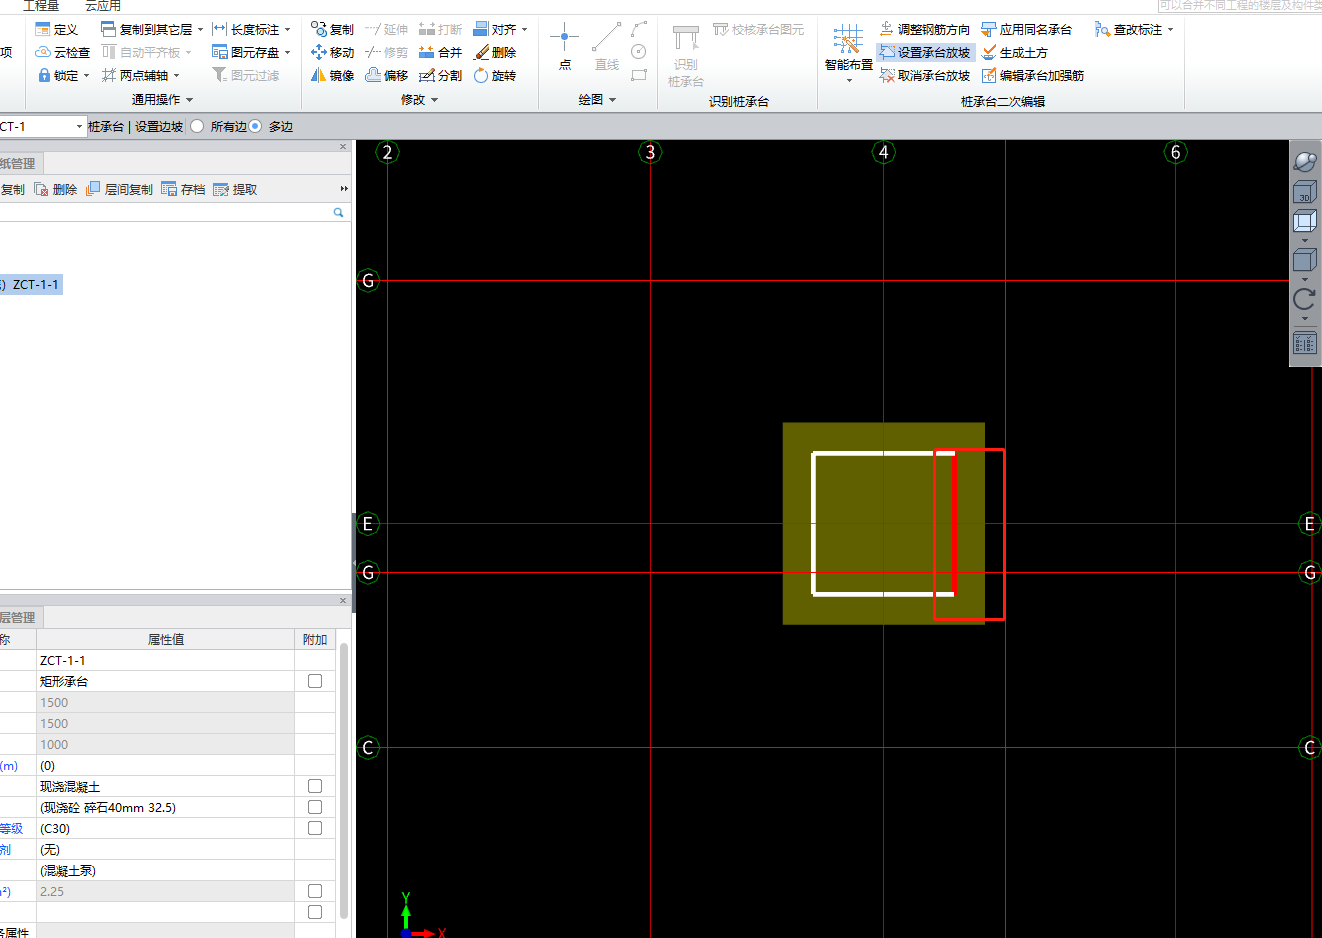Viewport: 1322px width, 938px height.
Task: Open 智能布置 smart layout tool
Action: pos(848,52)
